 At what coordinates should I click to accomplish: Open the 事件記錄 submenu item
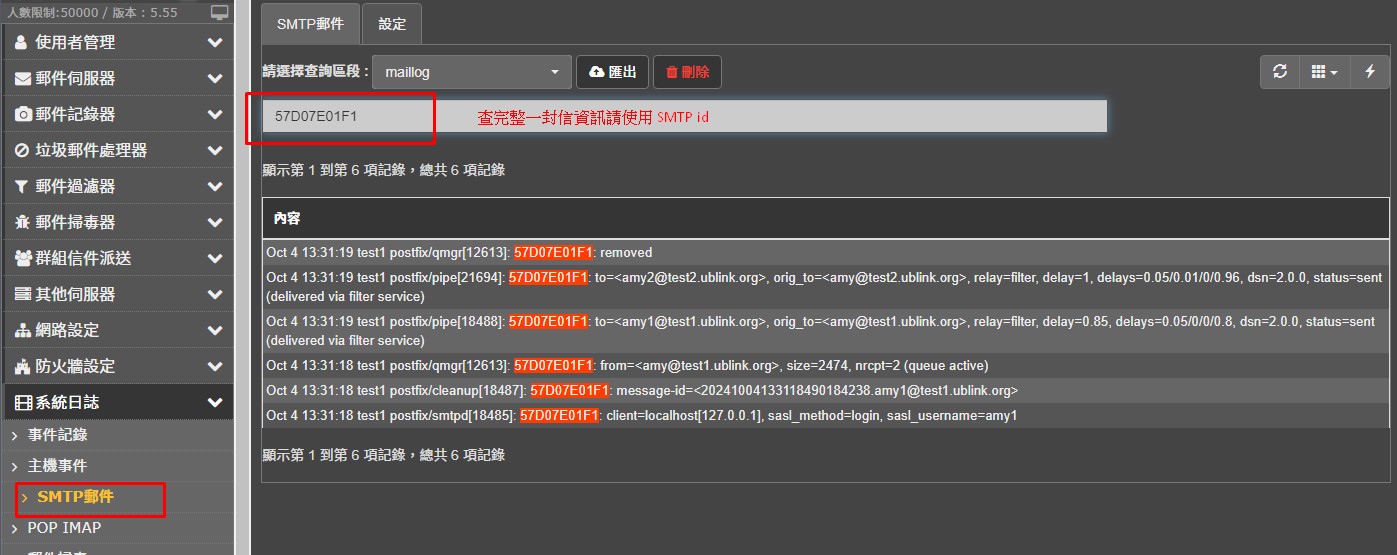tap(57, 434)
